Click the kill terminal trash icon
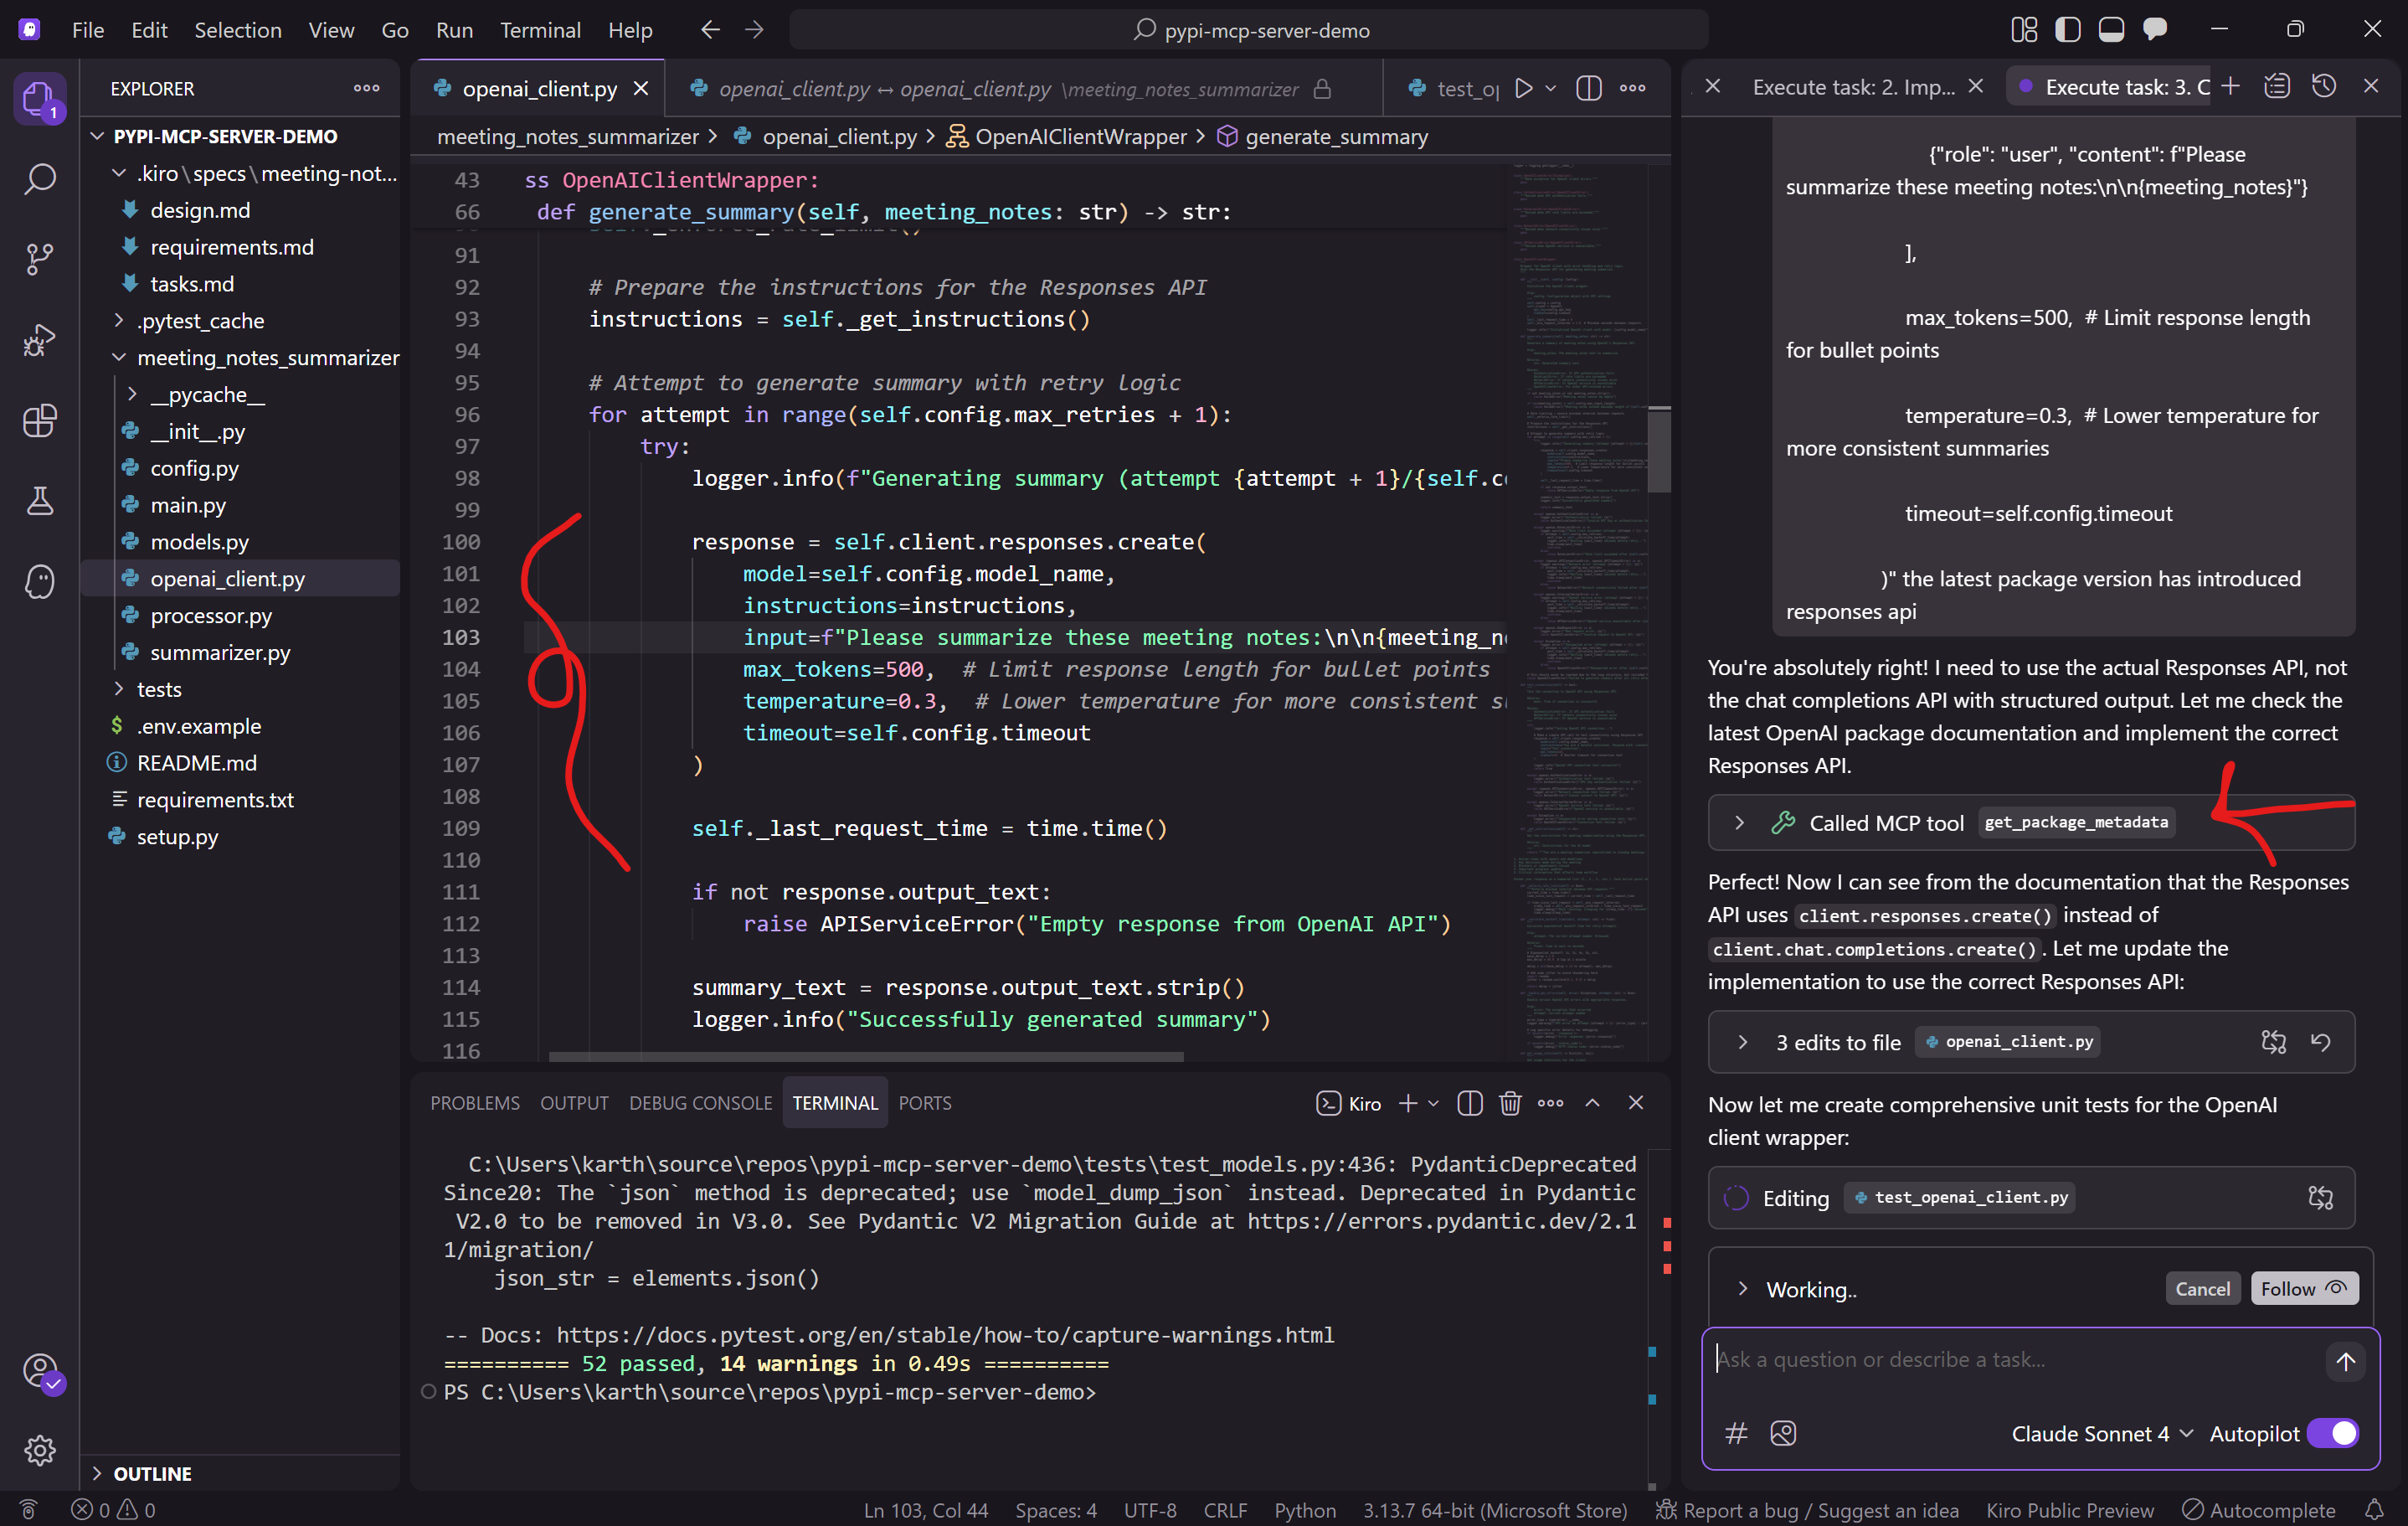Viewport: 2408px width, 1526px height. pyautogui.click(x=1509, y=1103)
